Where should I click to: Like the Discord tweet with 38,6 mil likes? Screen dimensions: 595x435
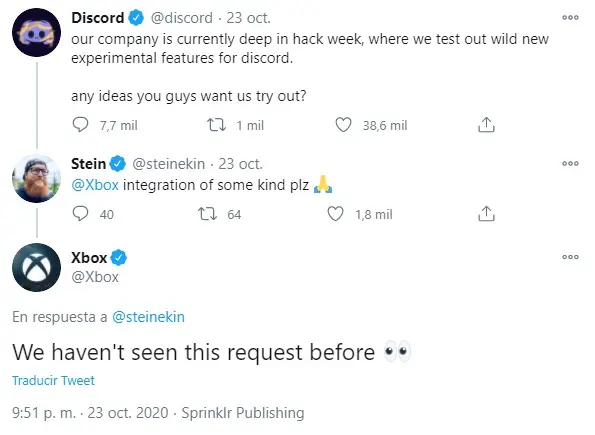[343, 125]
